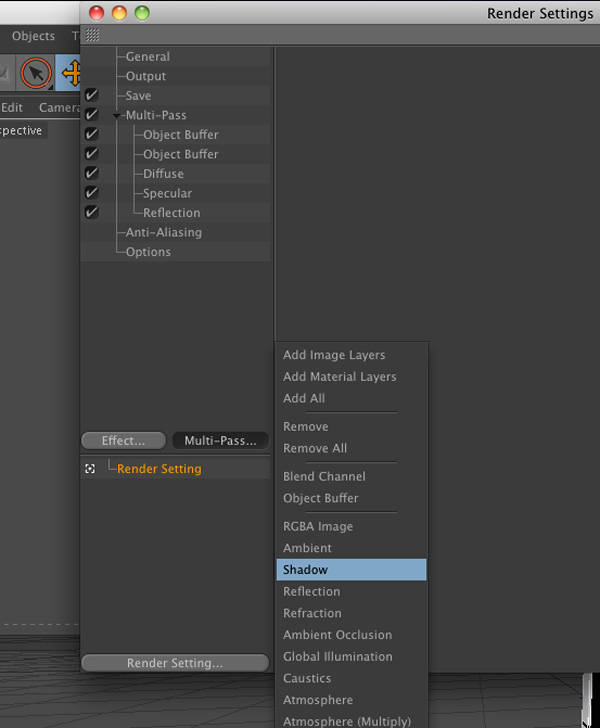Toggle the first Object Buffer checkbox

tap(91, 134)
